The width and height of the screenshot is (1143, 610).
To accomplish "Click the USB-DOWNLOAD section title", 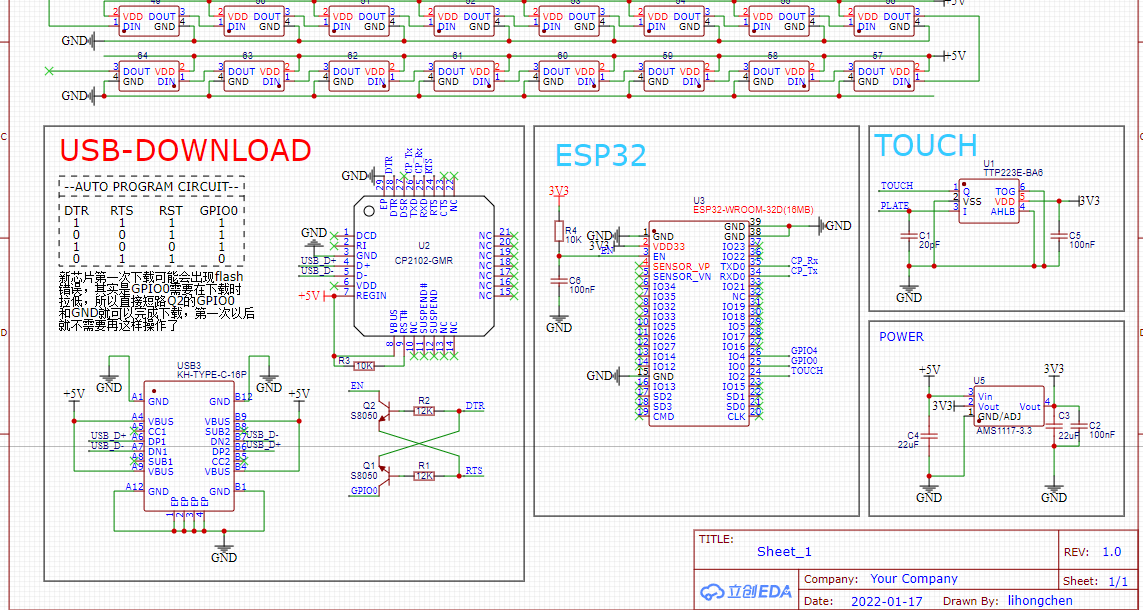I will (x=186, y=149).
